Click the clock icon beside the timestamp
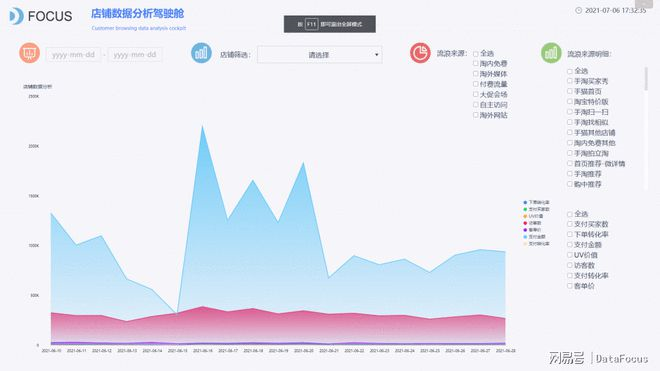 pos(579,11)
